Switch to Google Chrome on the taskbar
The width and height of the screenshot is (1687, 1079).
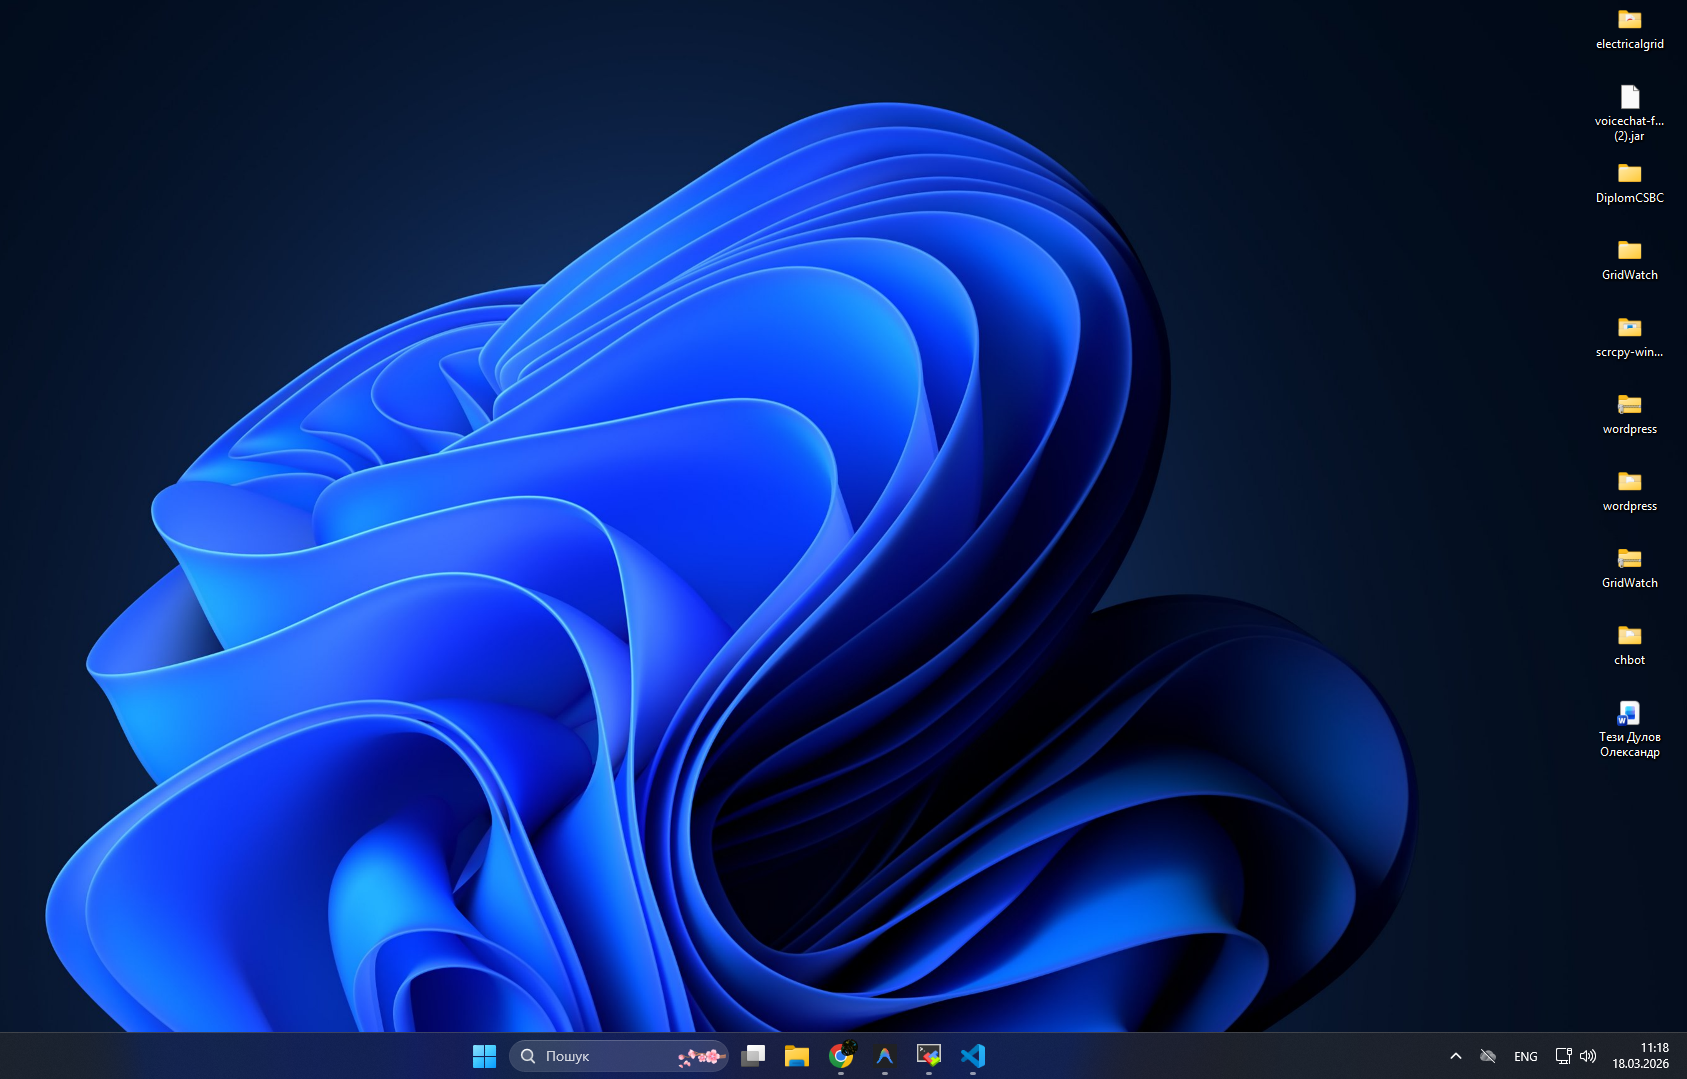tap(841, 1056)
